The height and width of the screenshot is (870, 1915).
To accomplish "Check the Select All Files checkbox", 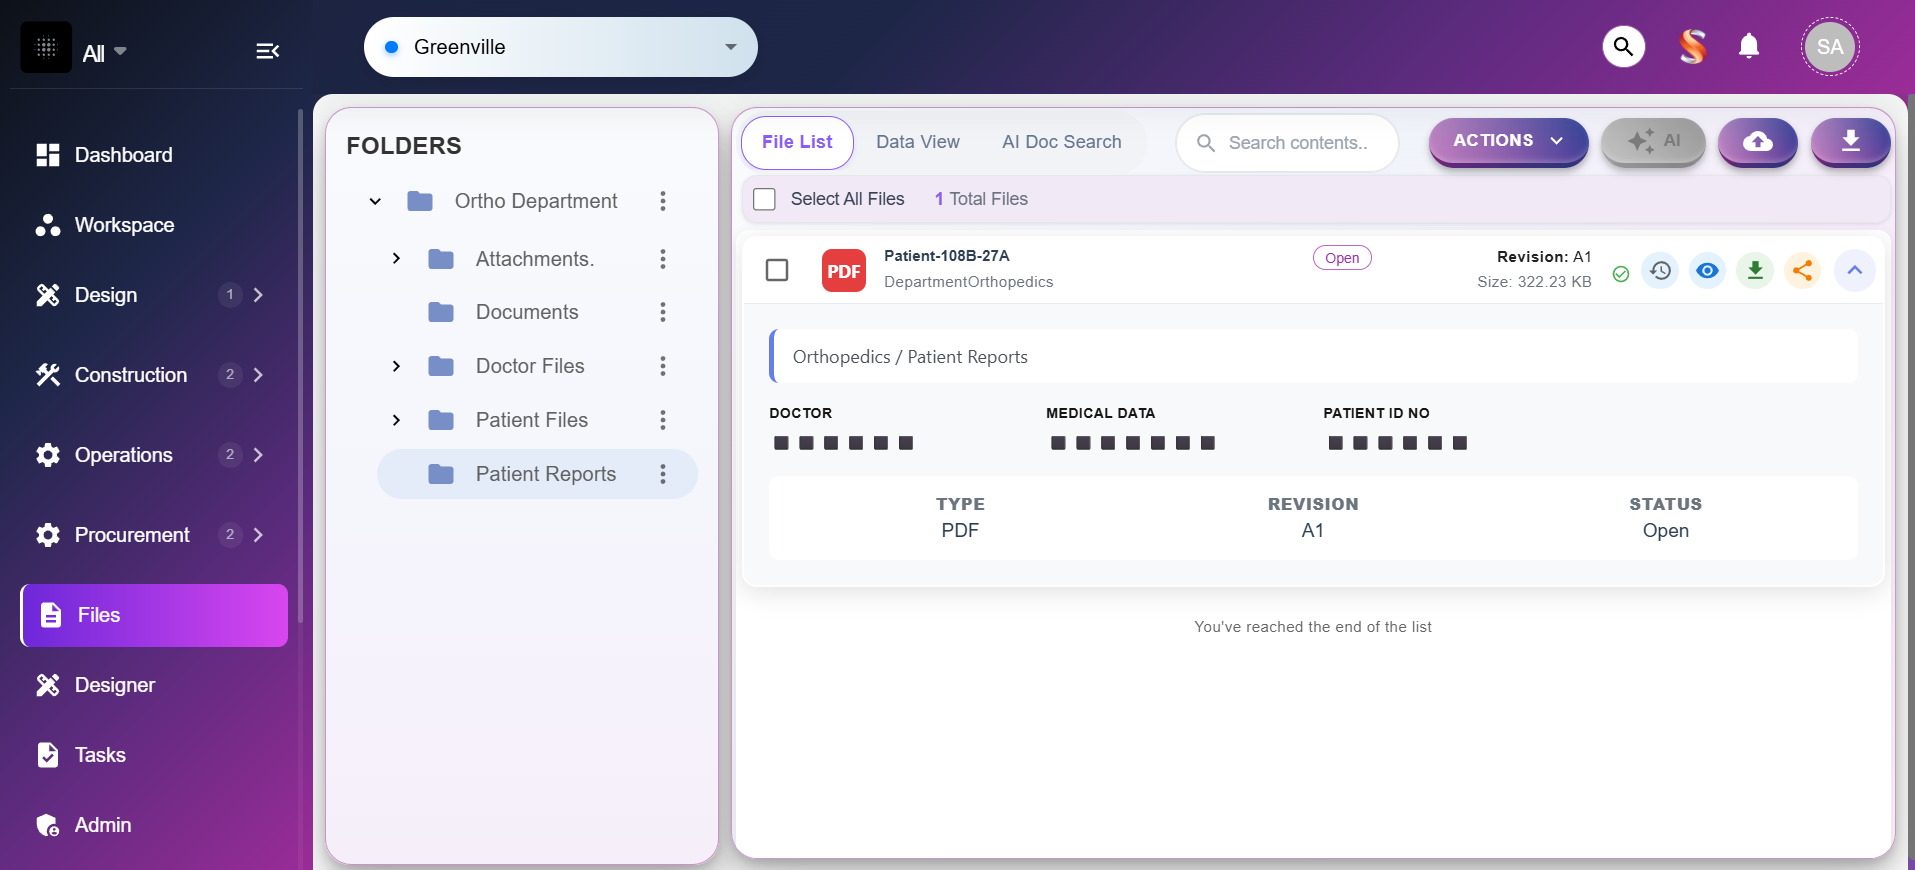I will 765,199.
